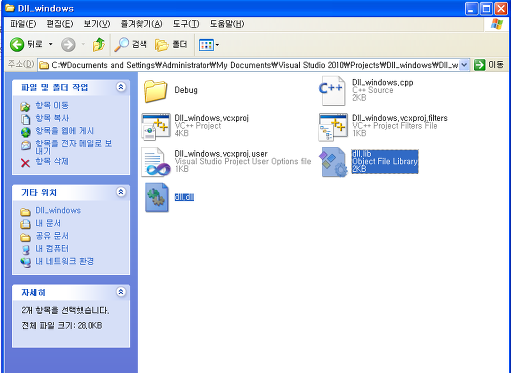This screenshot has width=511, height=373.
Task: Go back with the 뒤로 button
Action: click(26, 44)
